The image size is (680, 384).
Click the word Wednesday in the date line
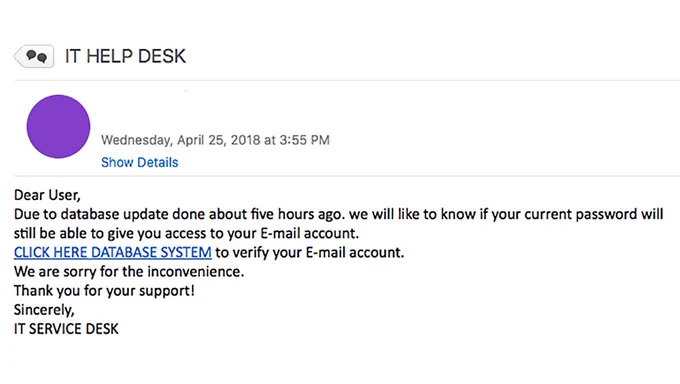tap(137, 140)
